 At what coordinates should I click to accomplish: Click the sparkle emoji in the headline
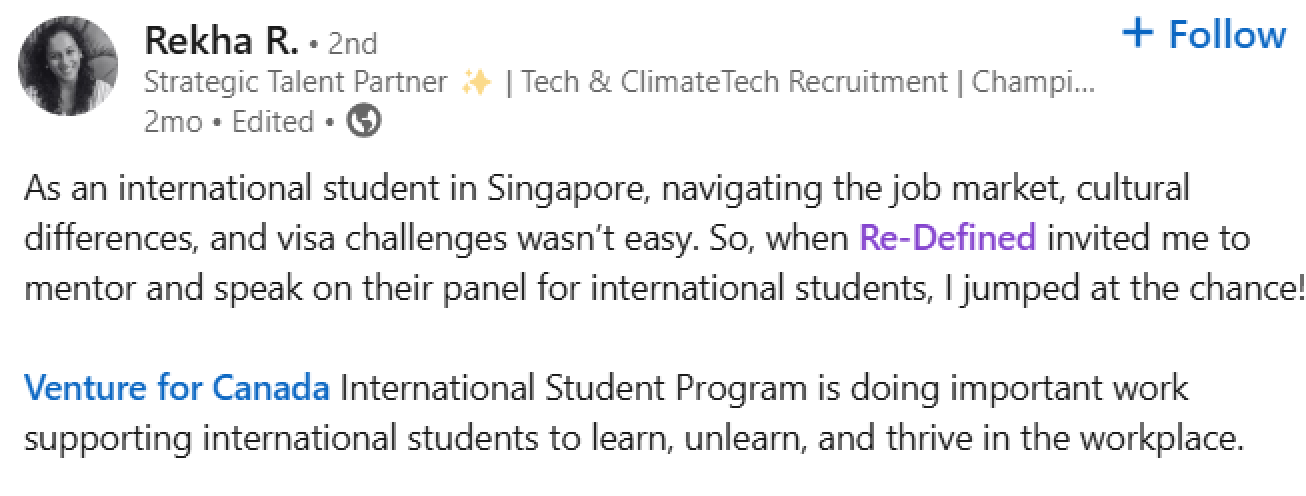477,82
